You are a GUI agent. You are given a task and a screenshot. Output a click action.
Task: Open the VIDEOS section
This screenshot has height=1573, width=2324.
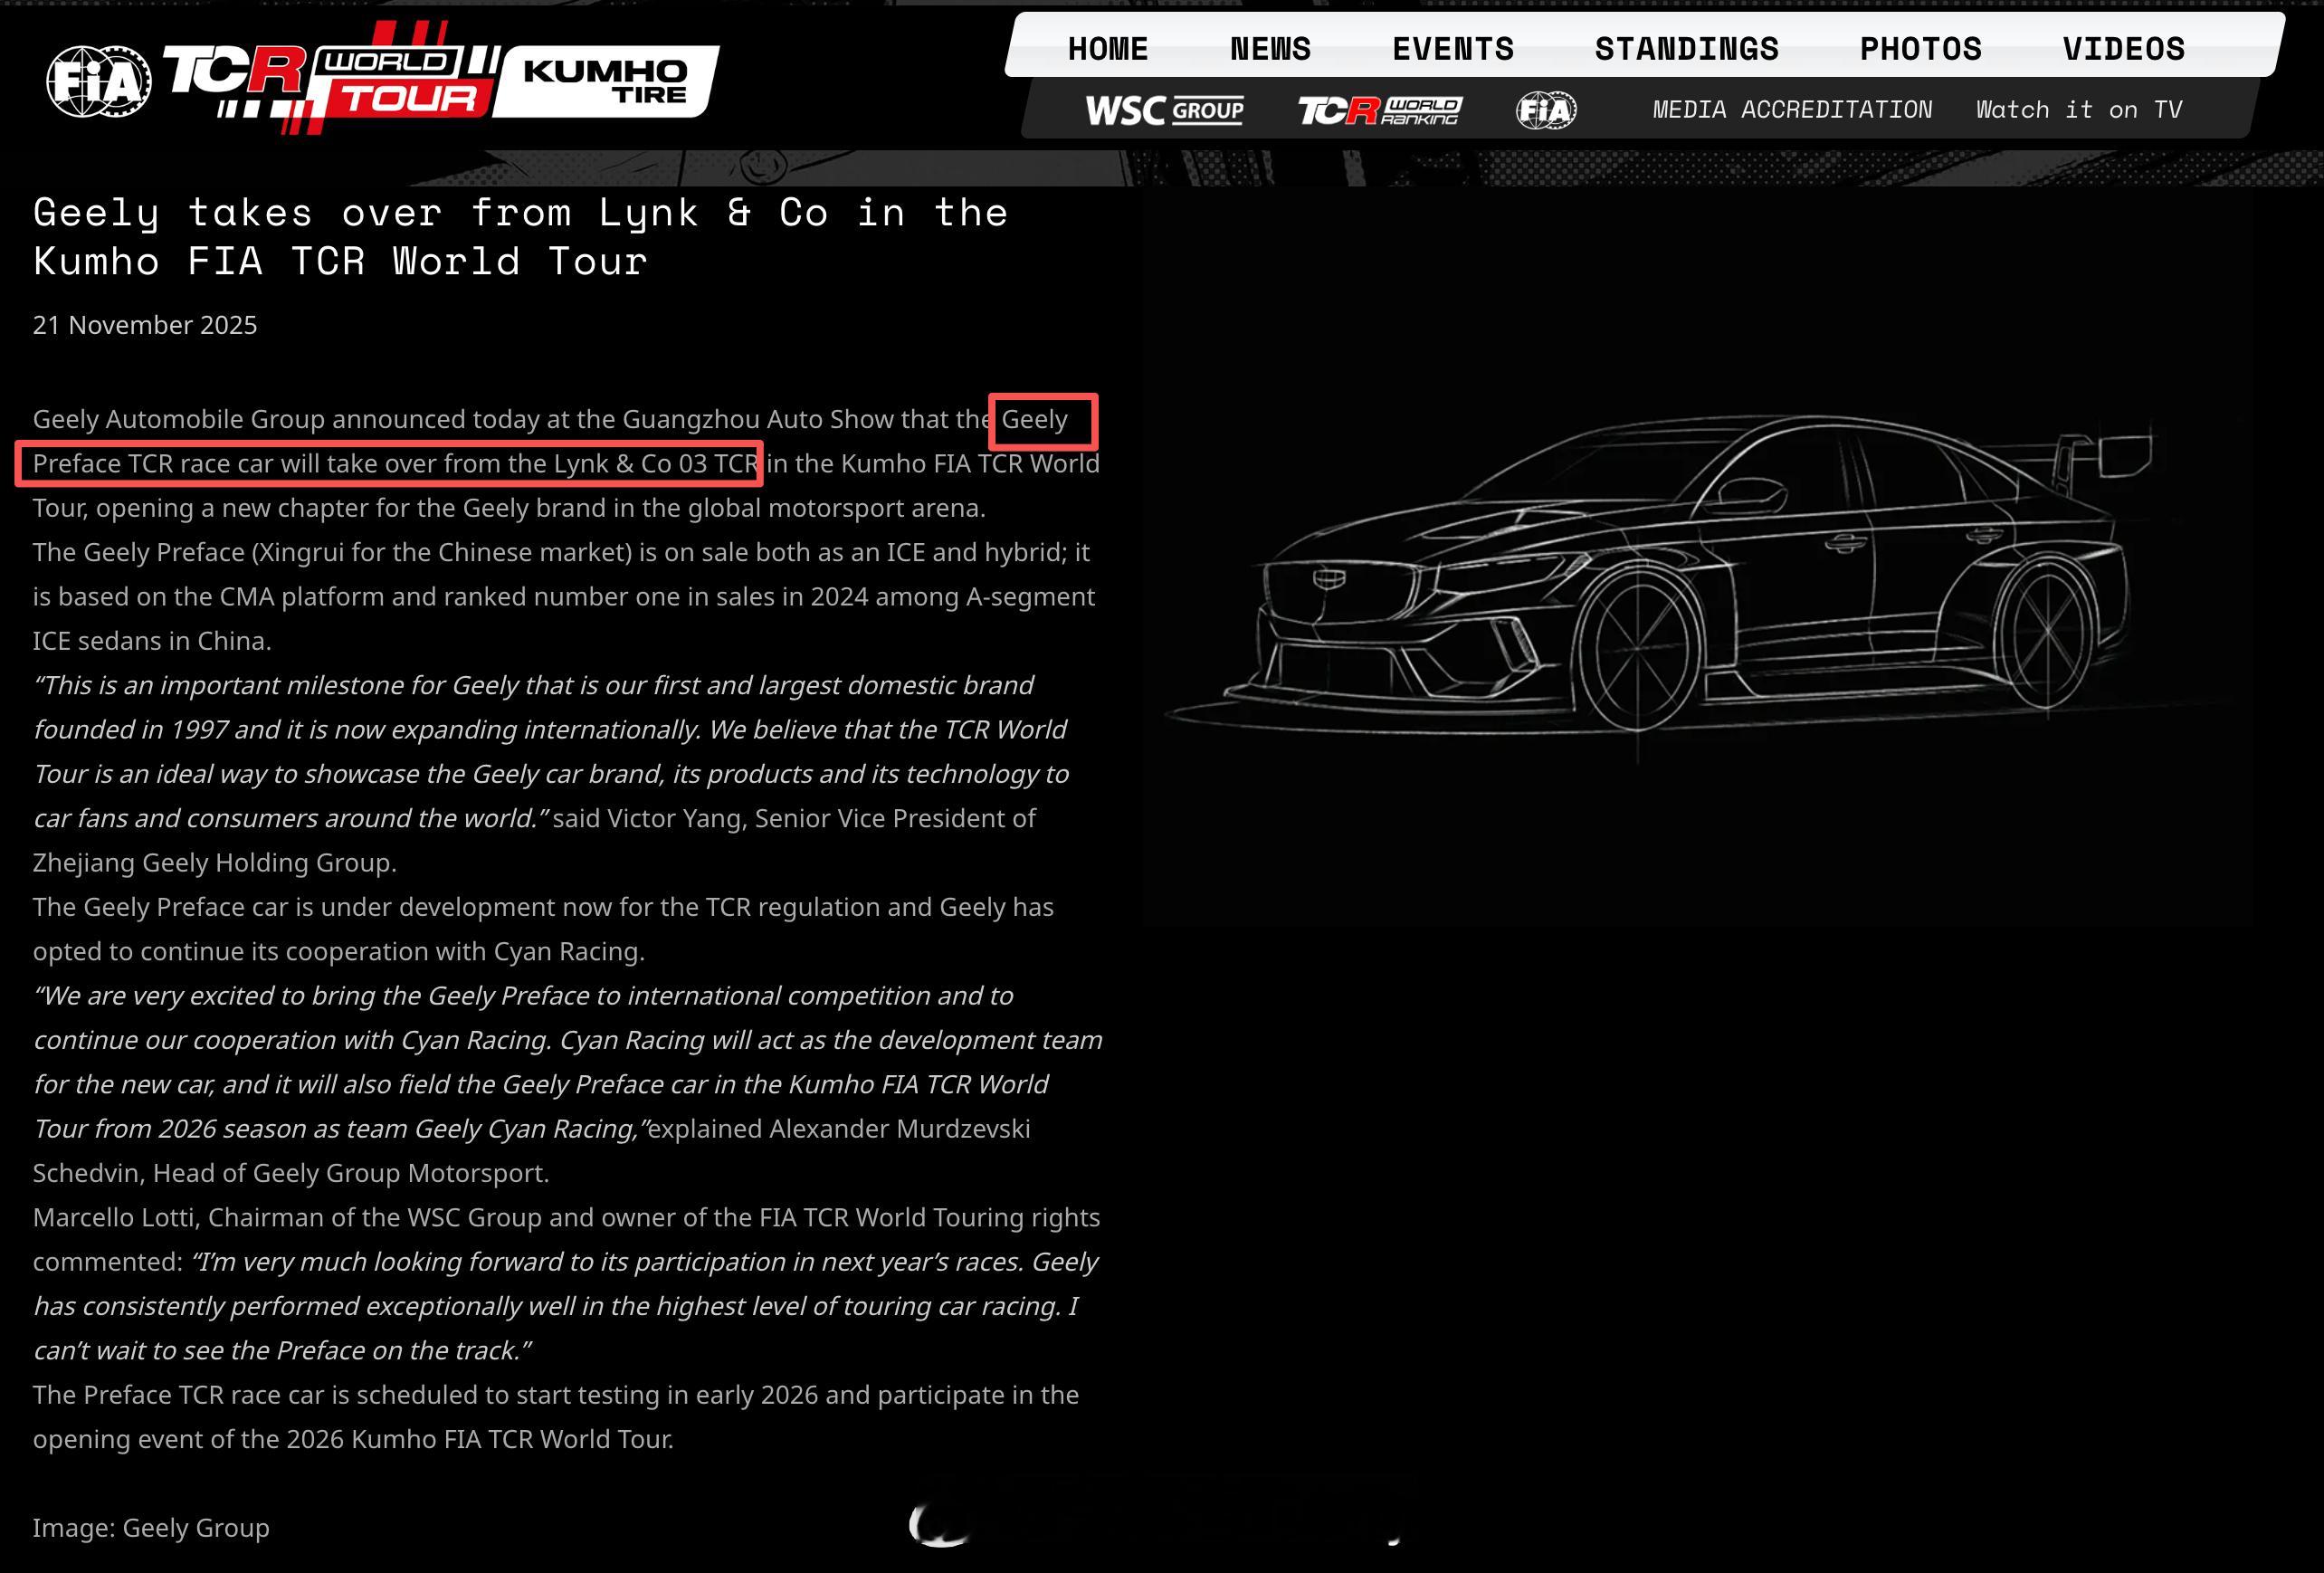pos(2124,48)
